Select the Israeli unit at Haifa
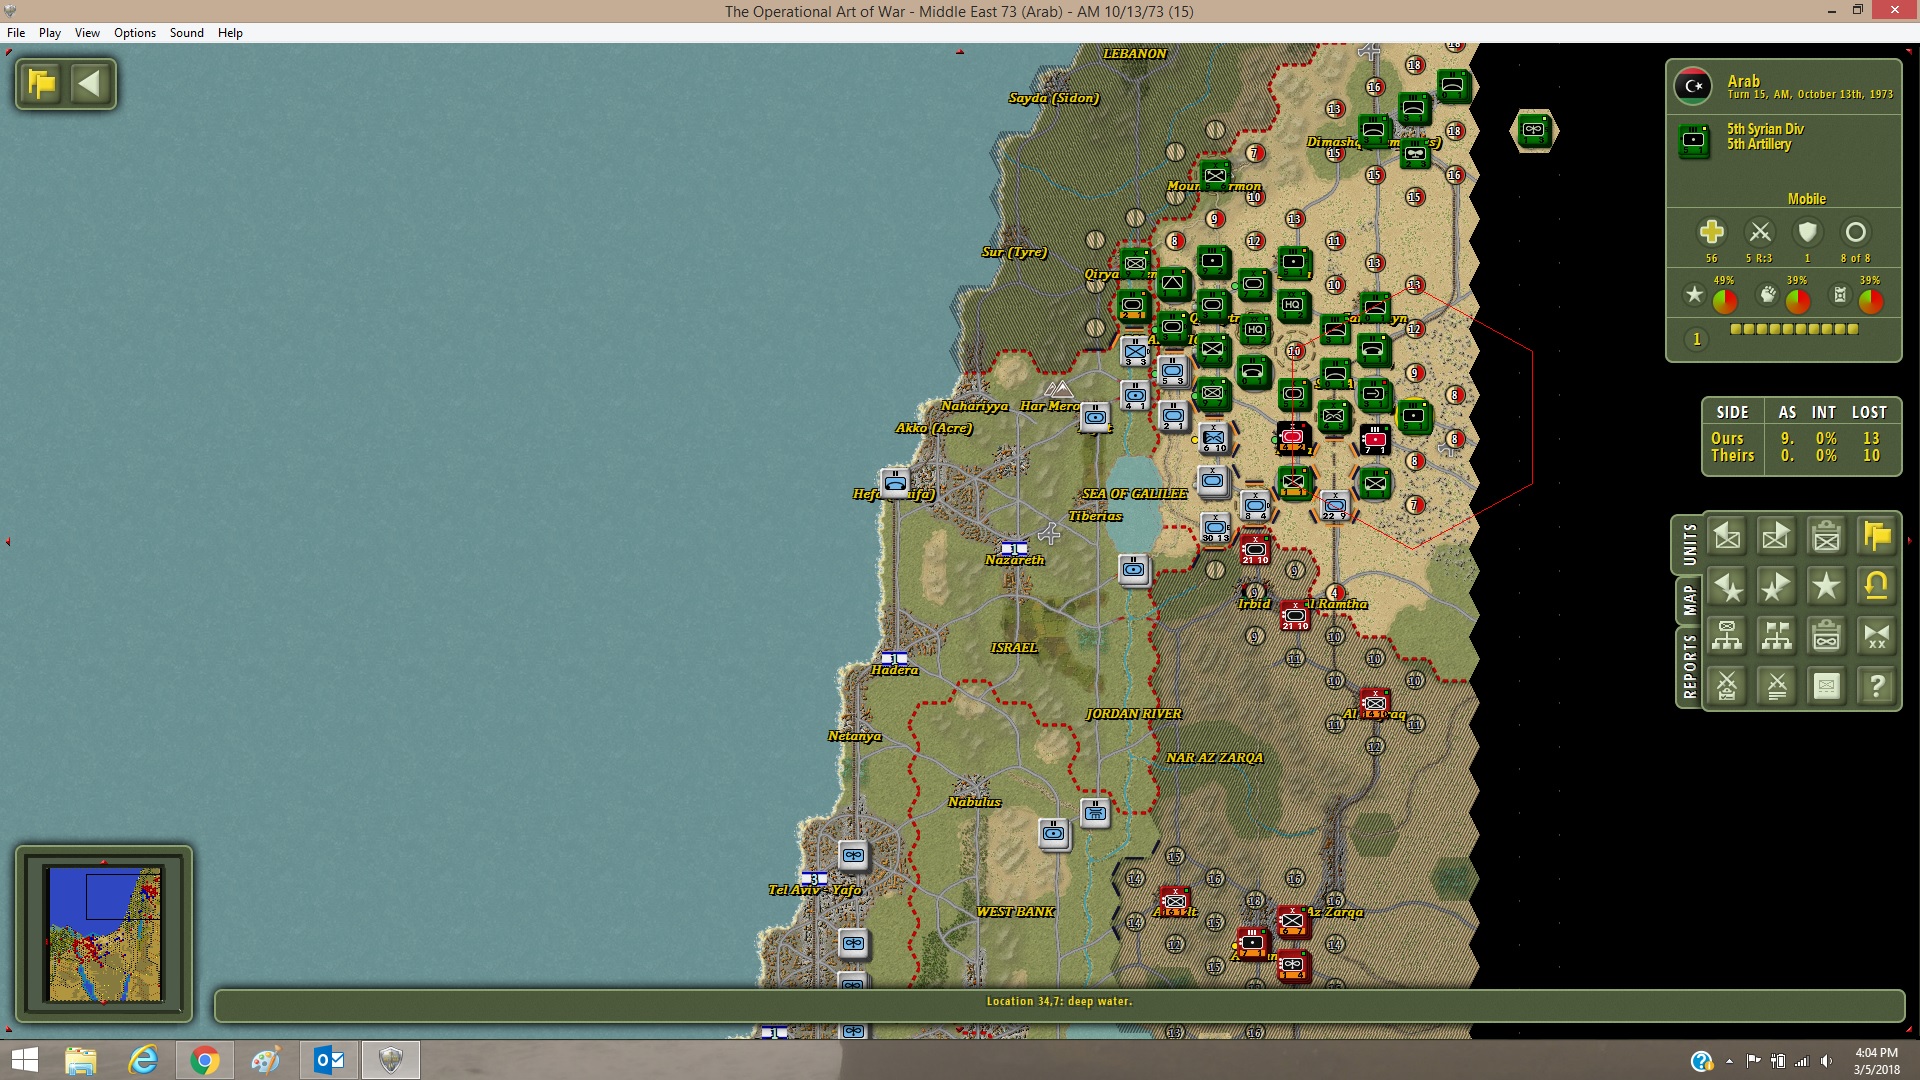The width and height of the screenshot is (1920, 1080). pos(895,482)
